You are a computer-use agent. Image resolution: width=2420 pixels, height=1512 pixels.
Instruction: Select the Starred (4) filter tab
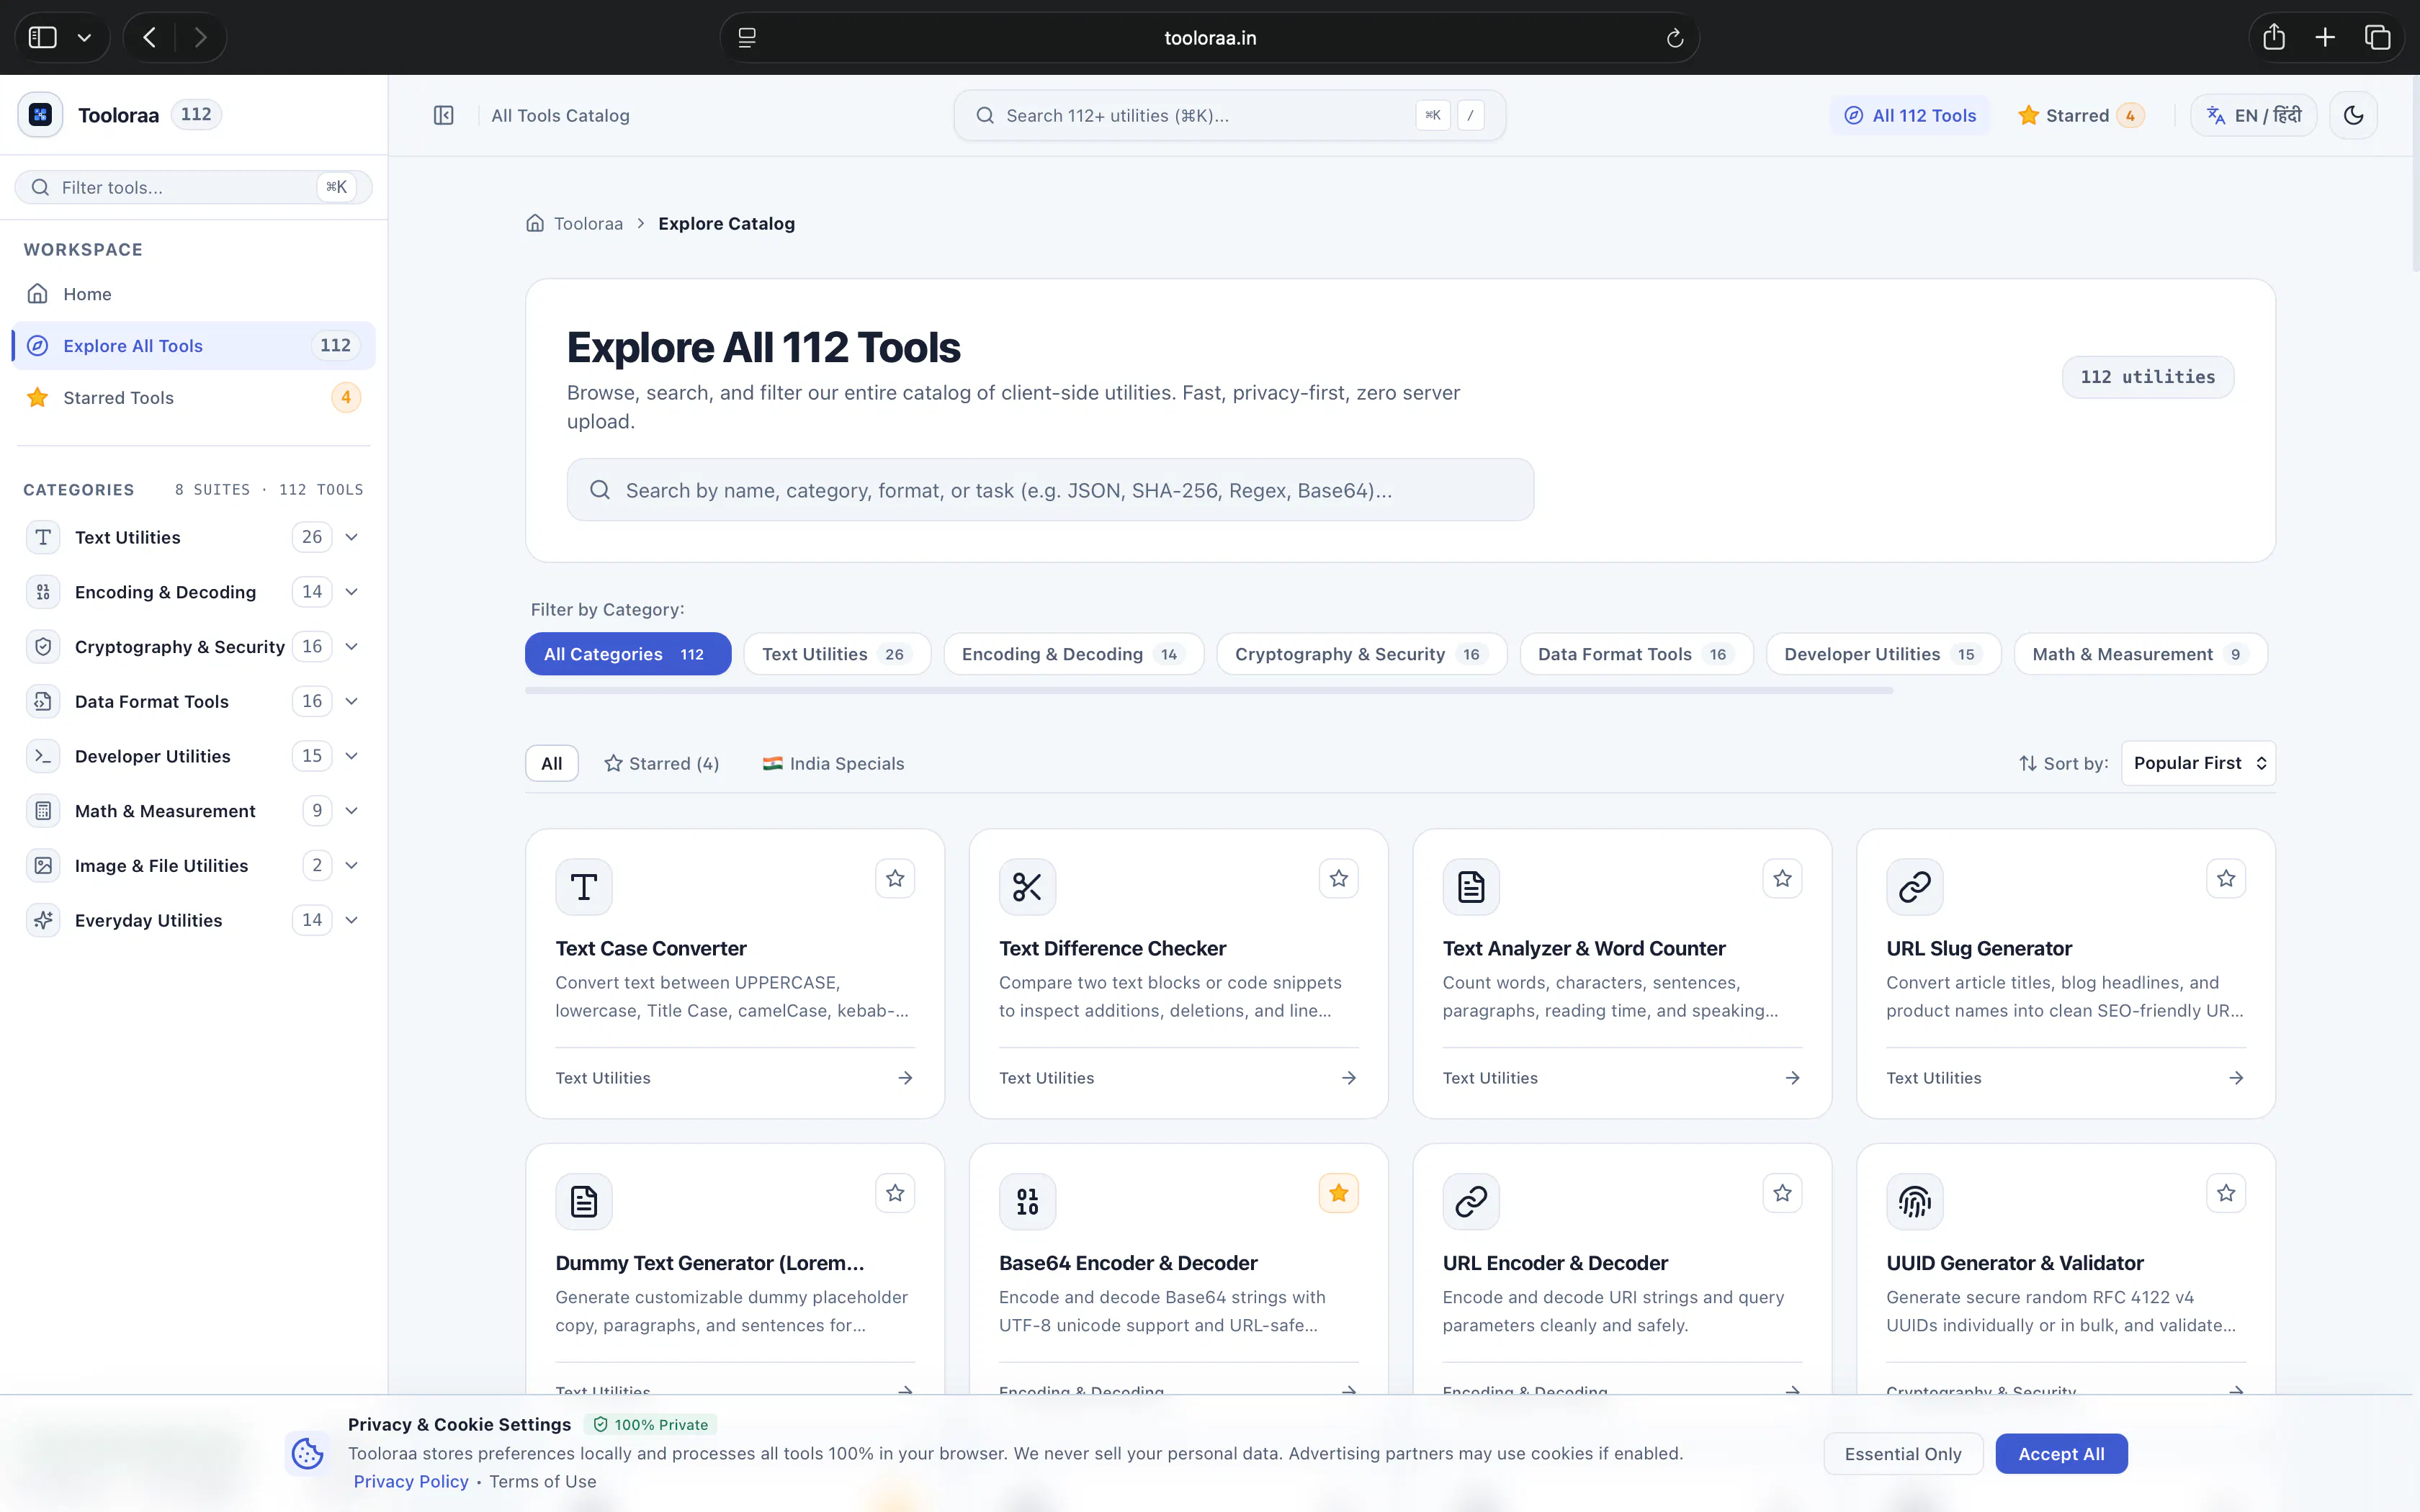661,764
